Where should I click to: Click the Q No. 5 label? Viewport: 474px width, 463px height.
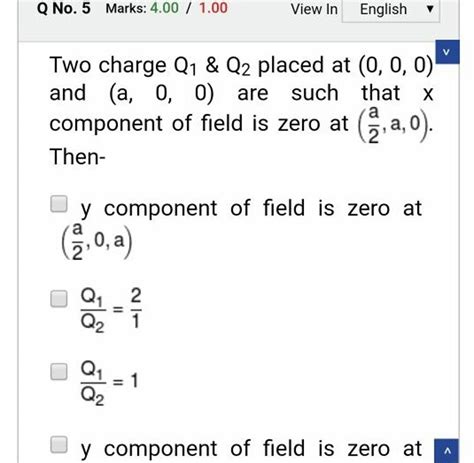(x=64, y=8)
